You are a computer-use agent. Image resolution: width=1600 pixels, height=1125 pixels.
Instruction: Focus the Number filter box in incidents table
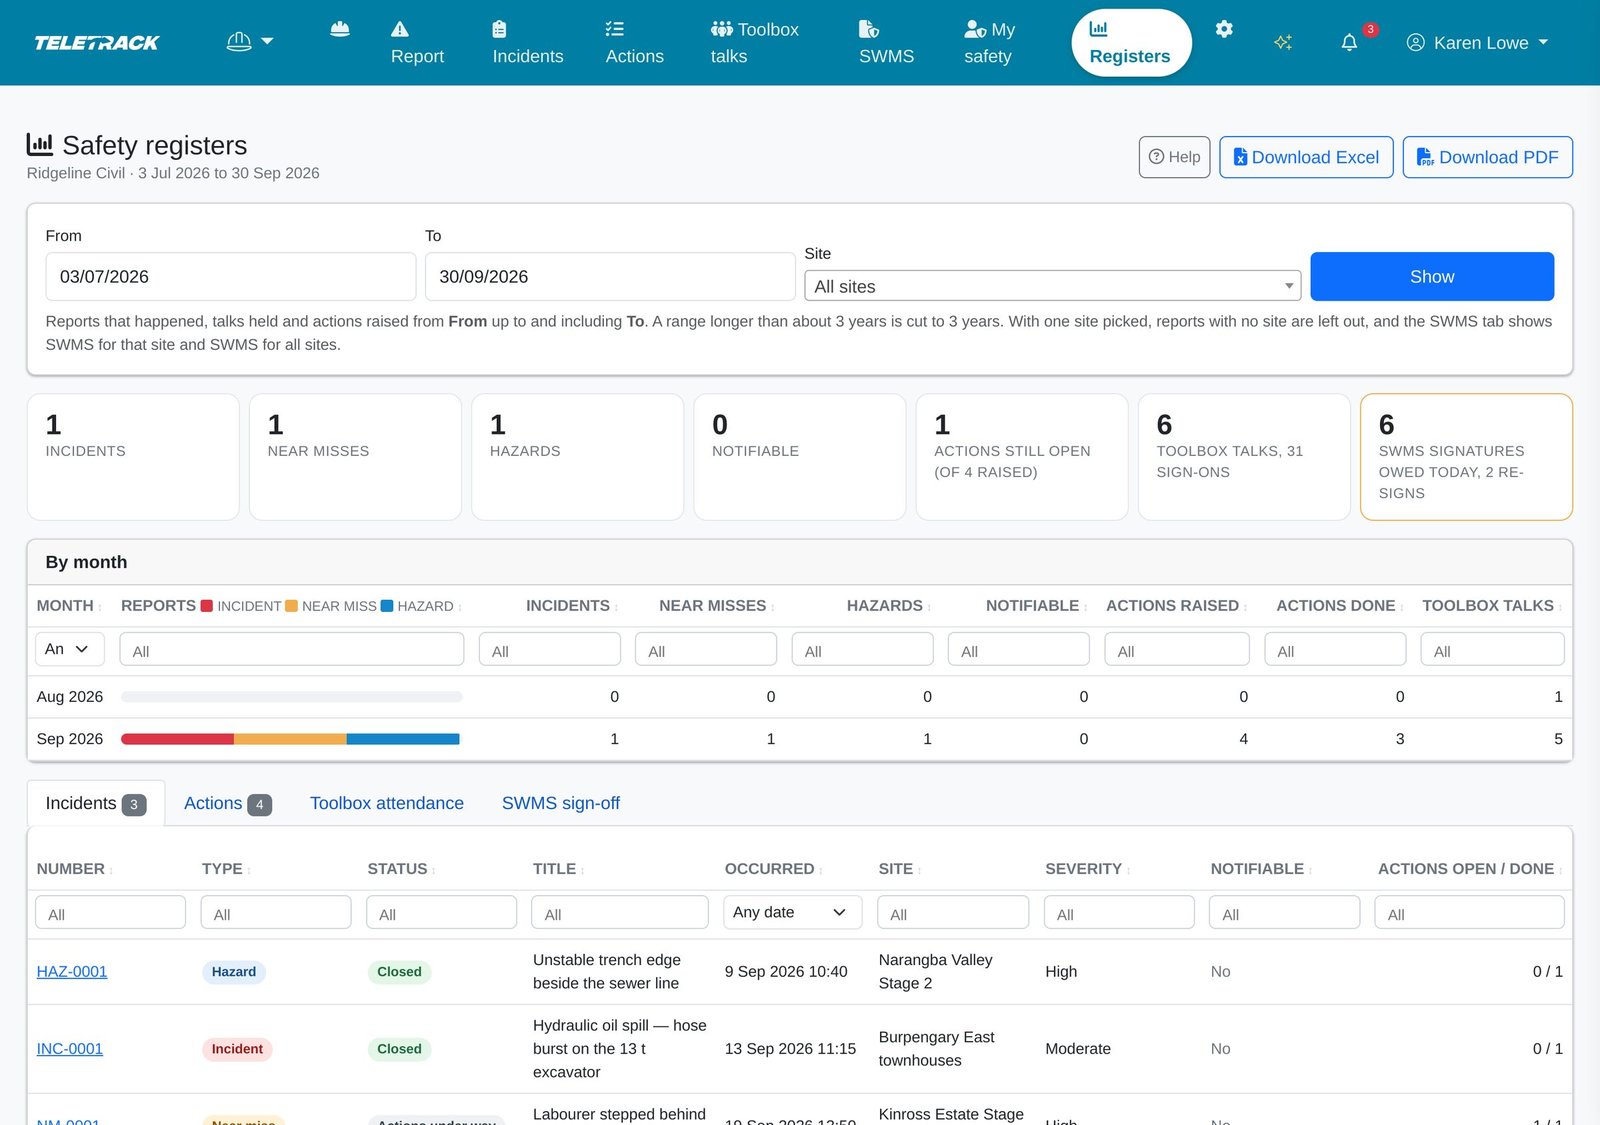[x=111, y=913]
